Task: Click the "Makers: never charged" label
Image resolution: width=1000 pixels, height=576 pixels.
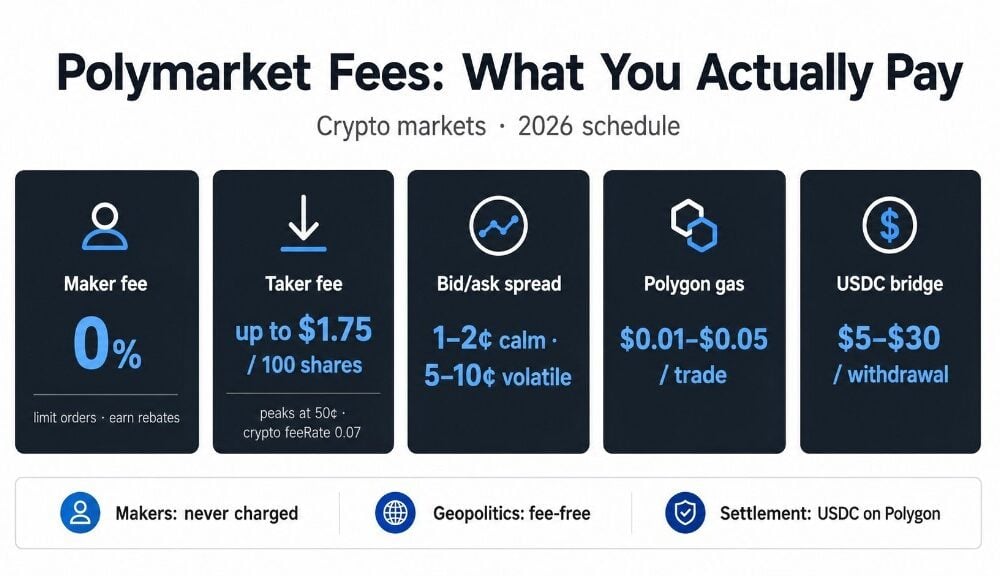Action: 207,513
